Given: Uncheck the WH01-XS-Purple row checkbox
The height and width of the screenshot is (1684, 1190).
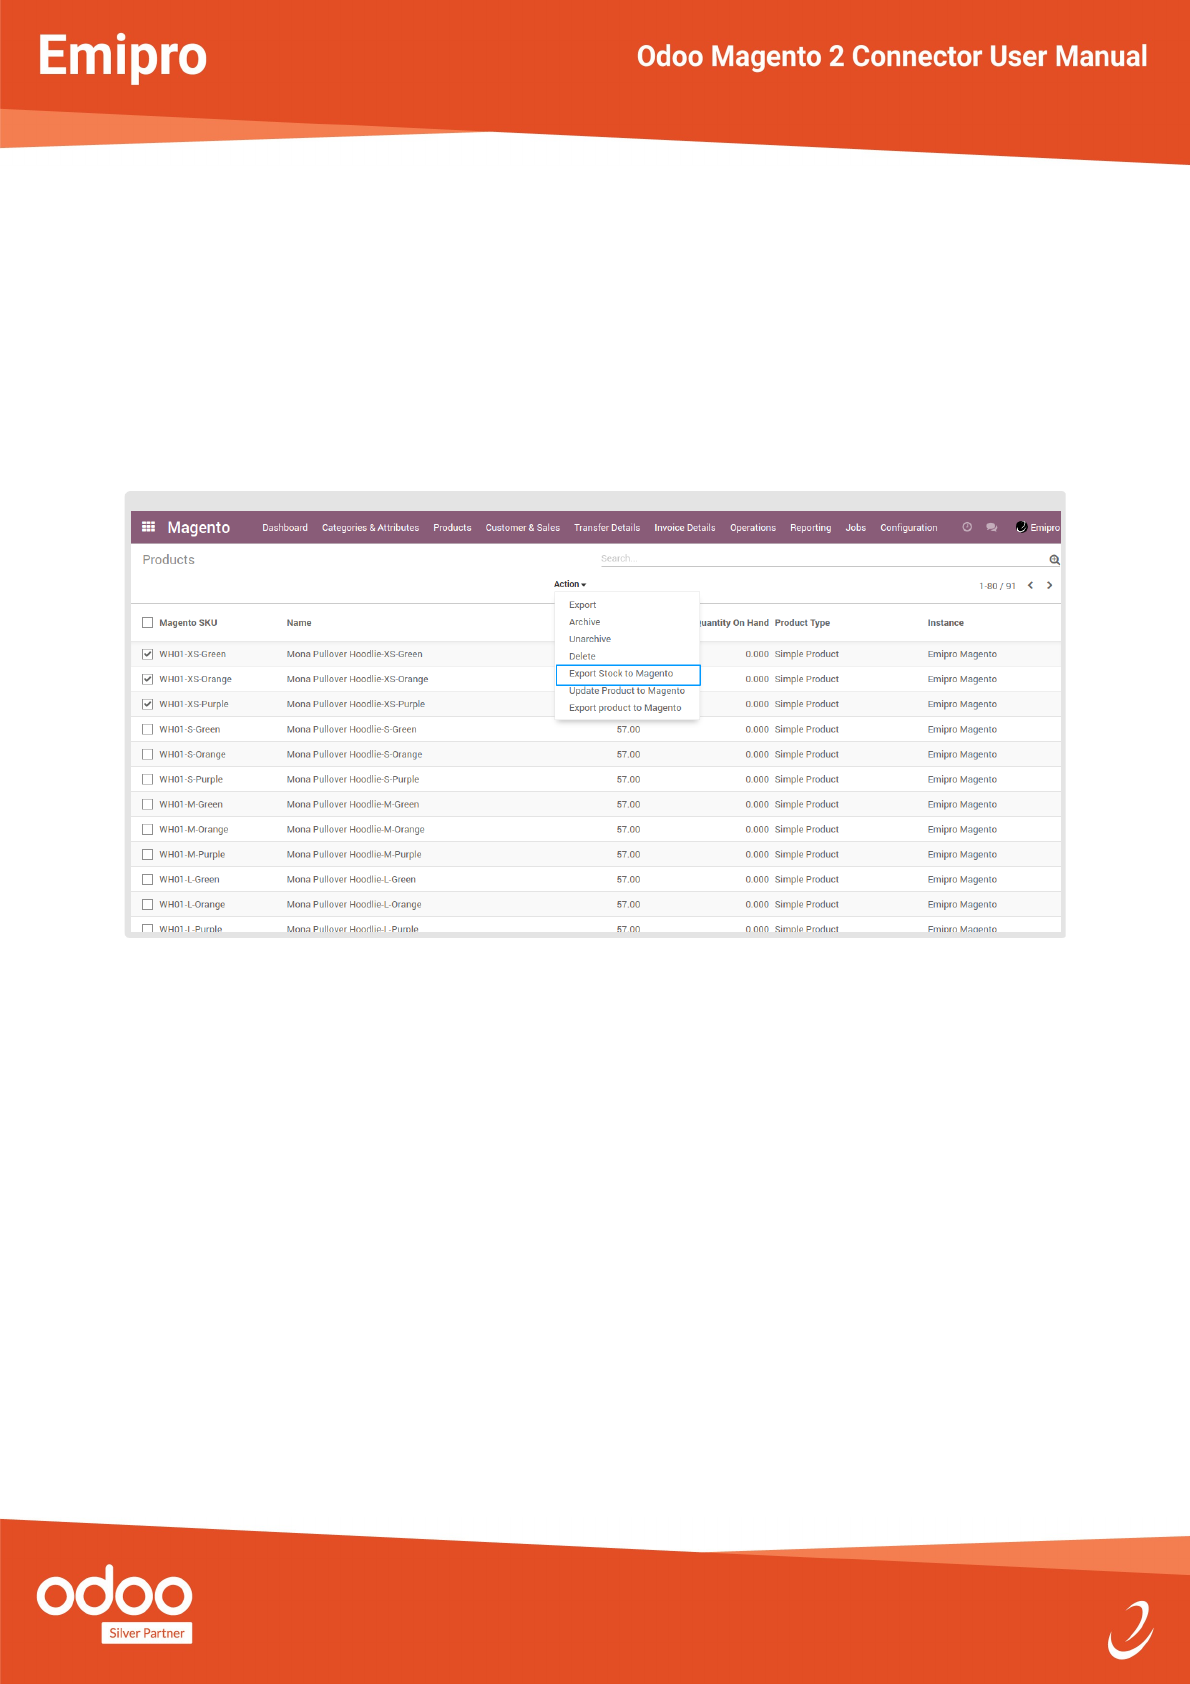Looking at the screenshot, I should pos(148,704).
